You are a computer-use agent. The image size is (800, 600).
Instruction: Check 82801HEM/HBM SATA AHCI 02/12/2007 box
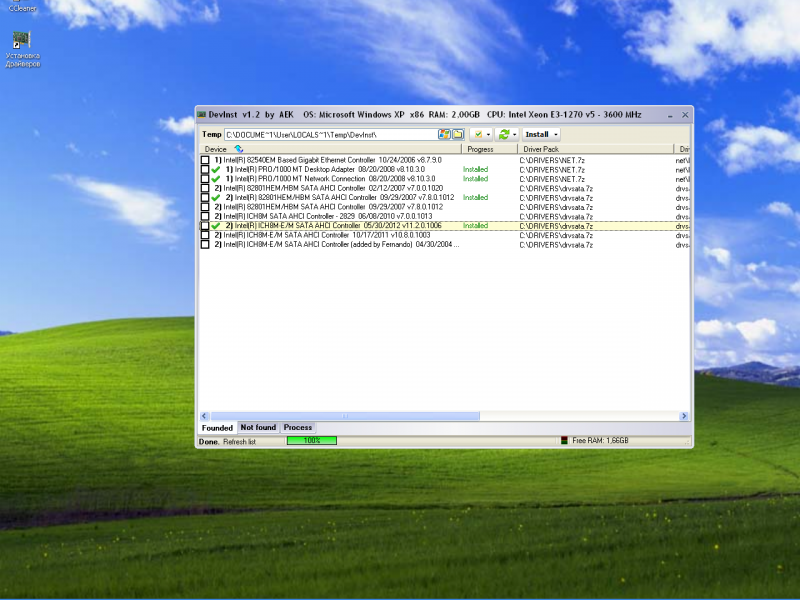(x=205, y=188)
